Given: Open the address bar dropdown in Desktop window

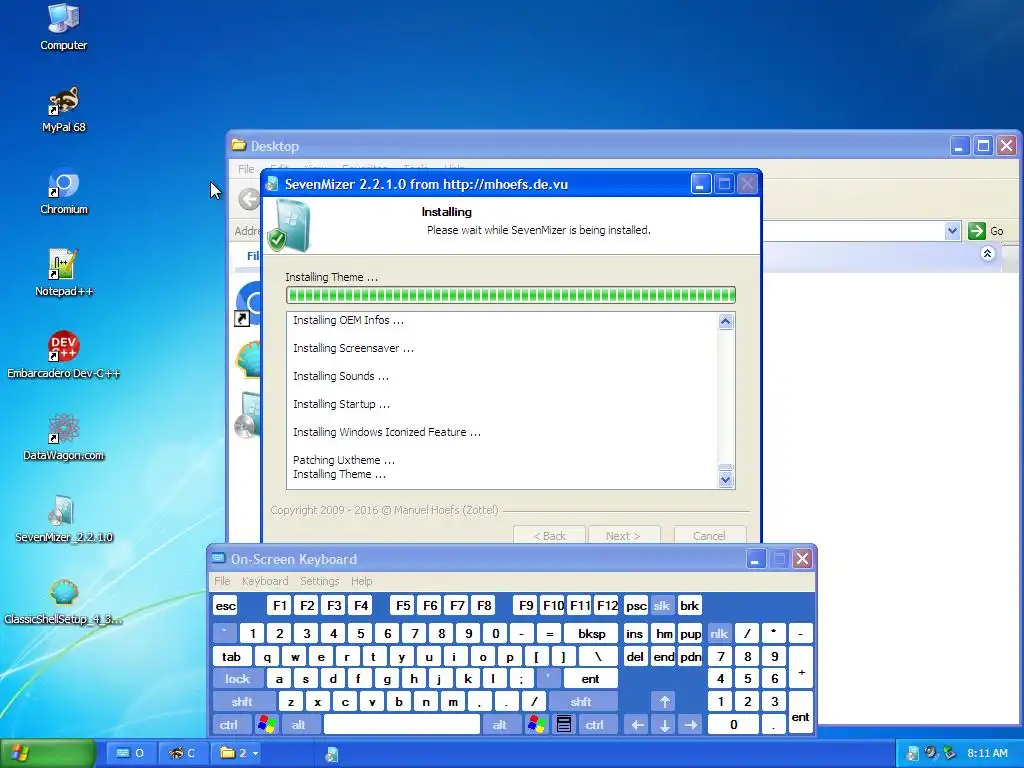Looking at the screenshot, I should (952, 231).
